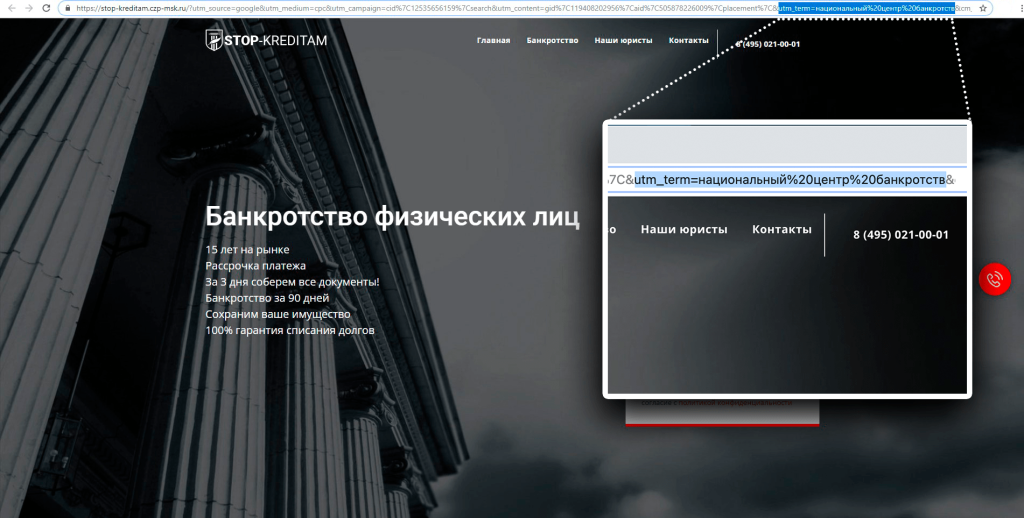Click the browser back arrow

[11, 8]
